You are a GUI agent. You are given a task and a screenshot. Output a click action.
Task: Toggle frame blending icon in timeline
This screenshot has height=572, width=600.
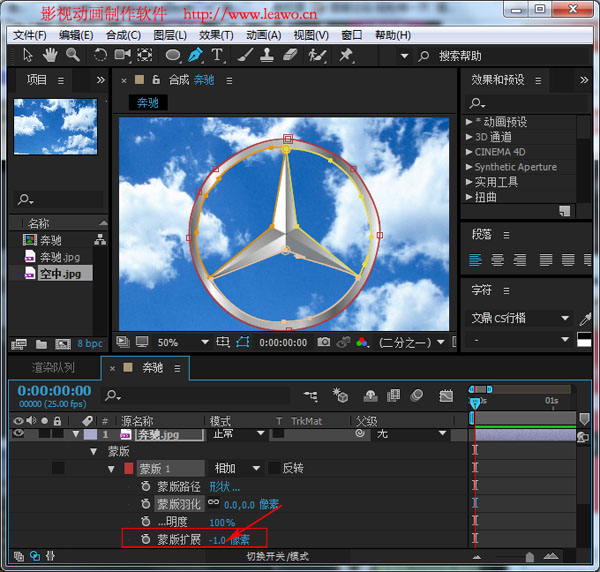point(393,396)
